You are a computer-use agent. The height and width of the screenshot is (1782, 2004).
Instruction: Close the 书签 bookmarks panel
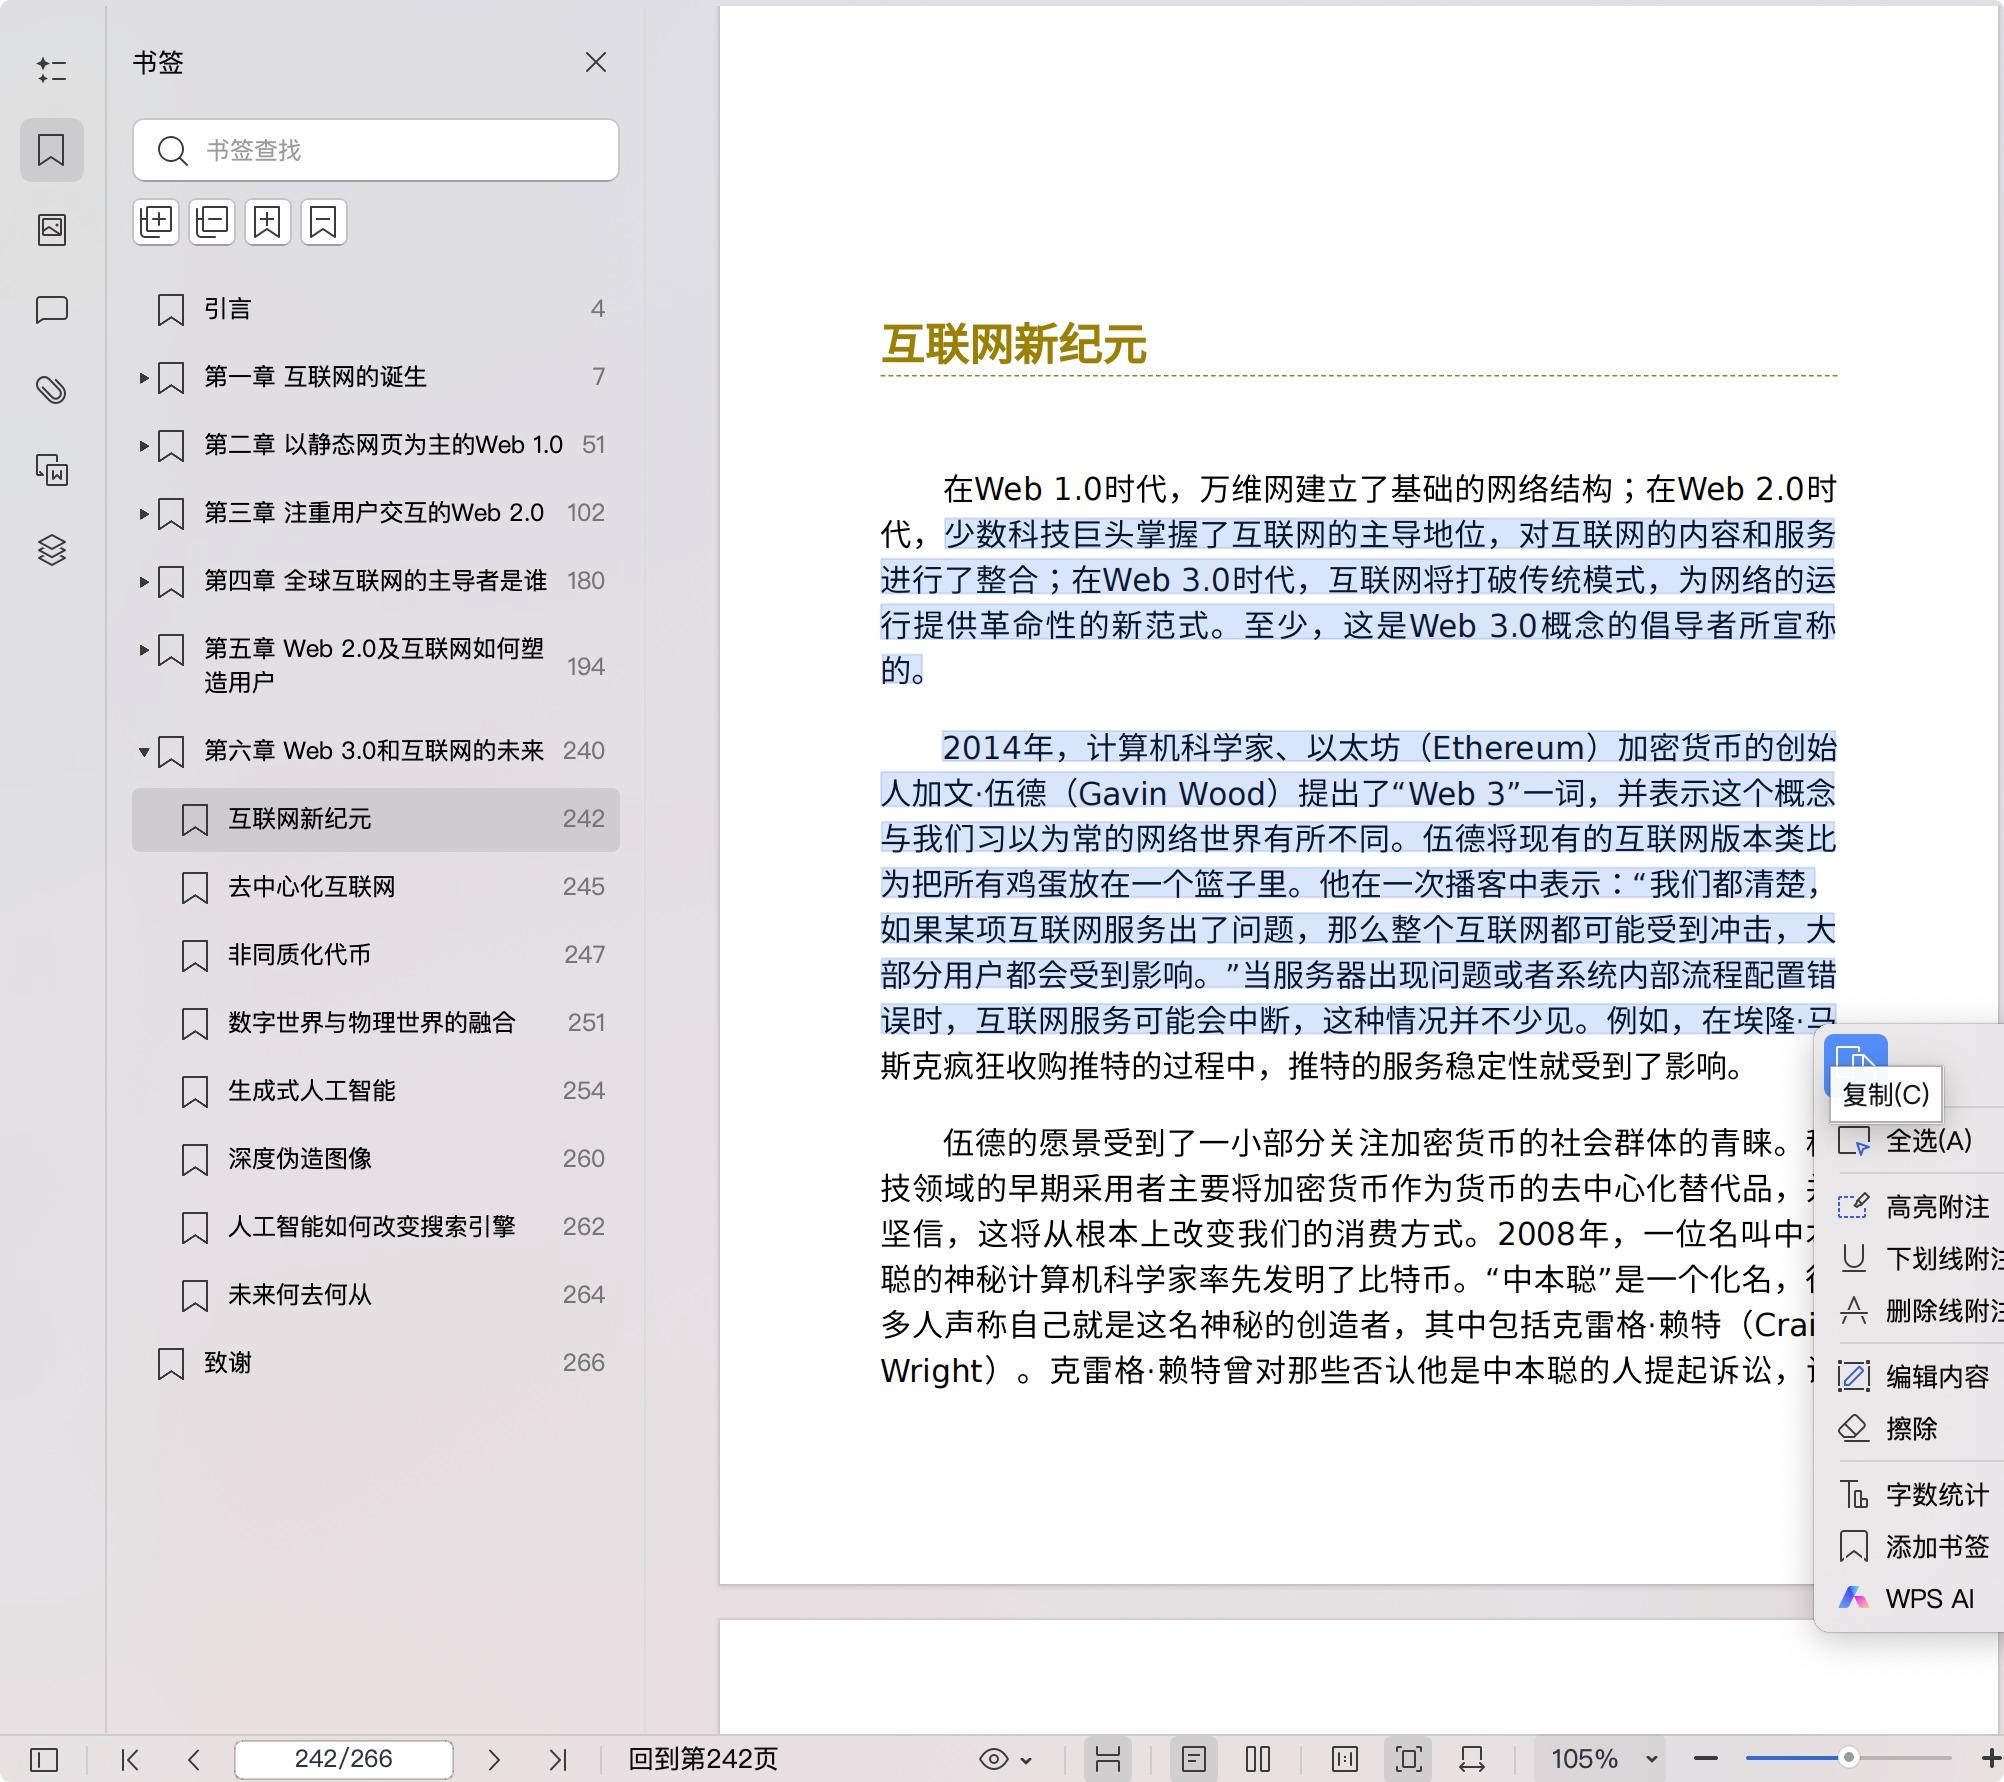tap(595, 62)
